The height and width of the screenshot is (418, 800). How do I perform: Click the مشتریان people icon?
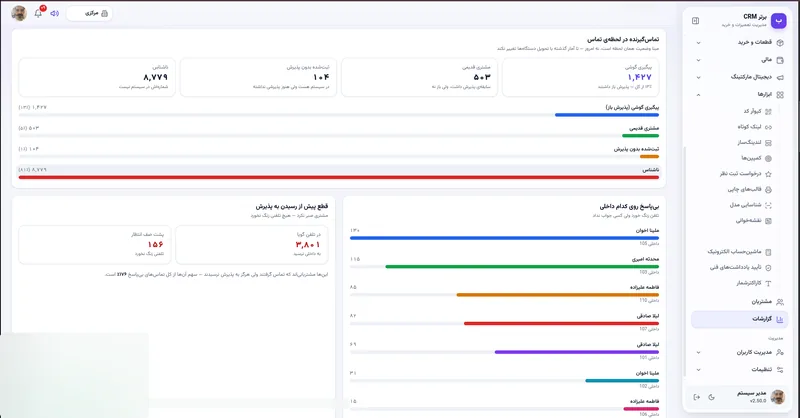(x=780, y=302)
